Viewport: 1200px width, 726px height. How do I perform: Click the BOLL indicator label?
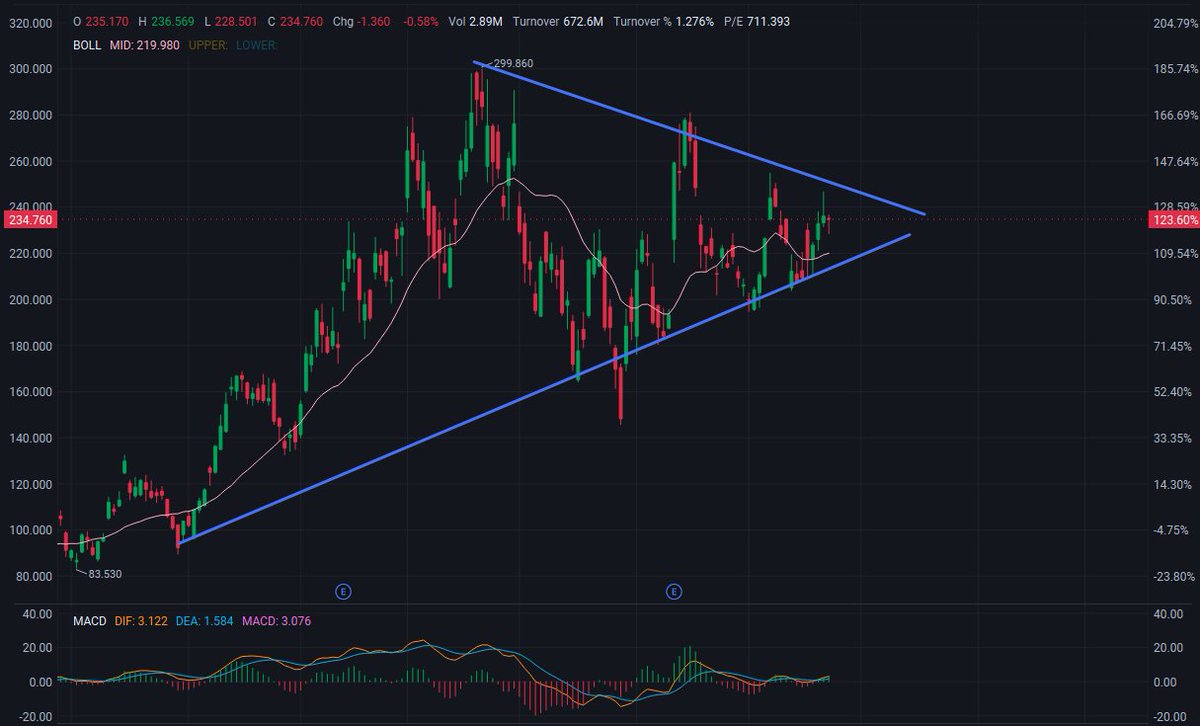(87, 45)
